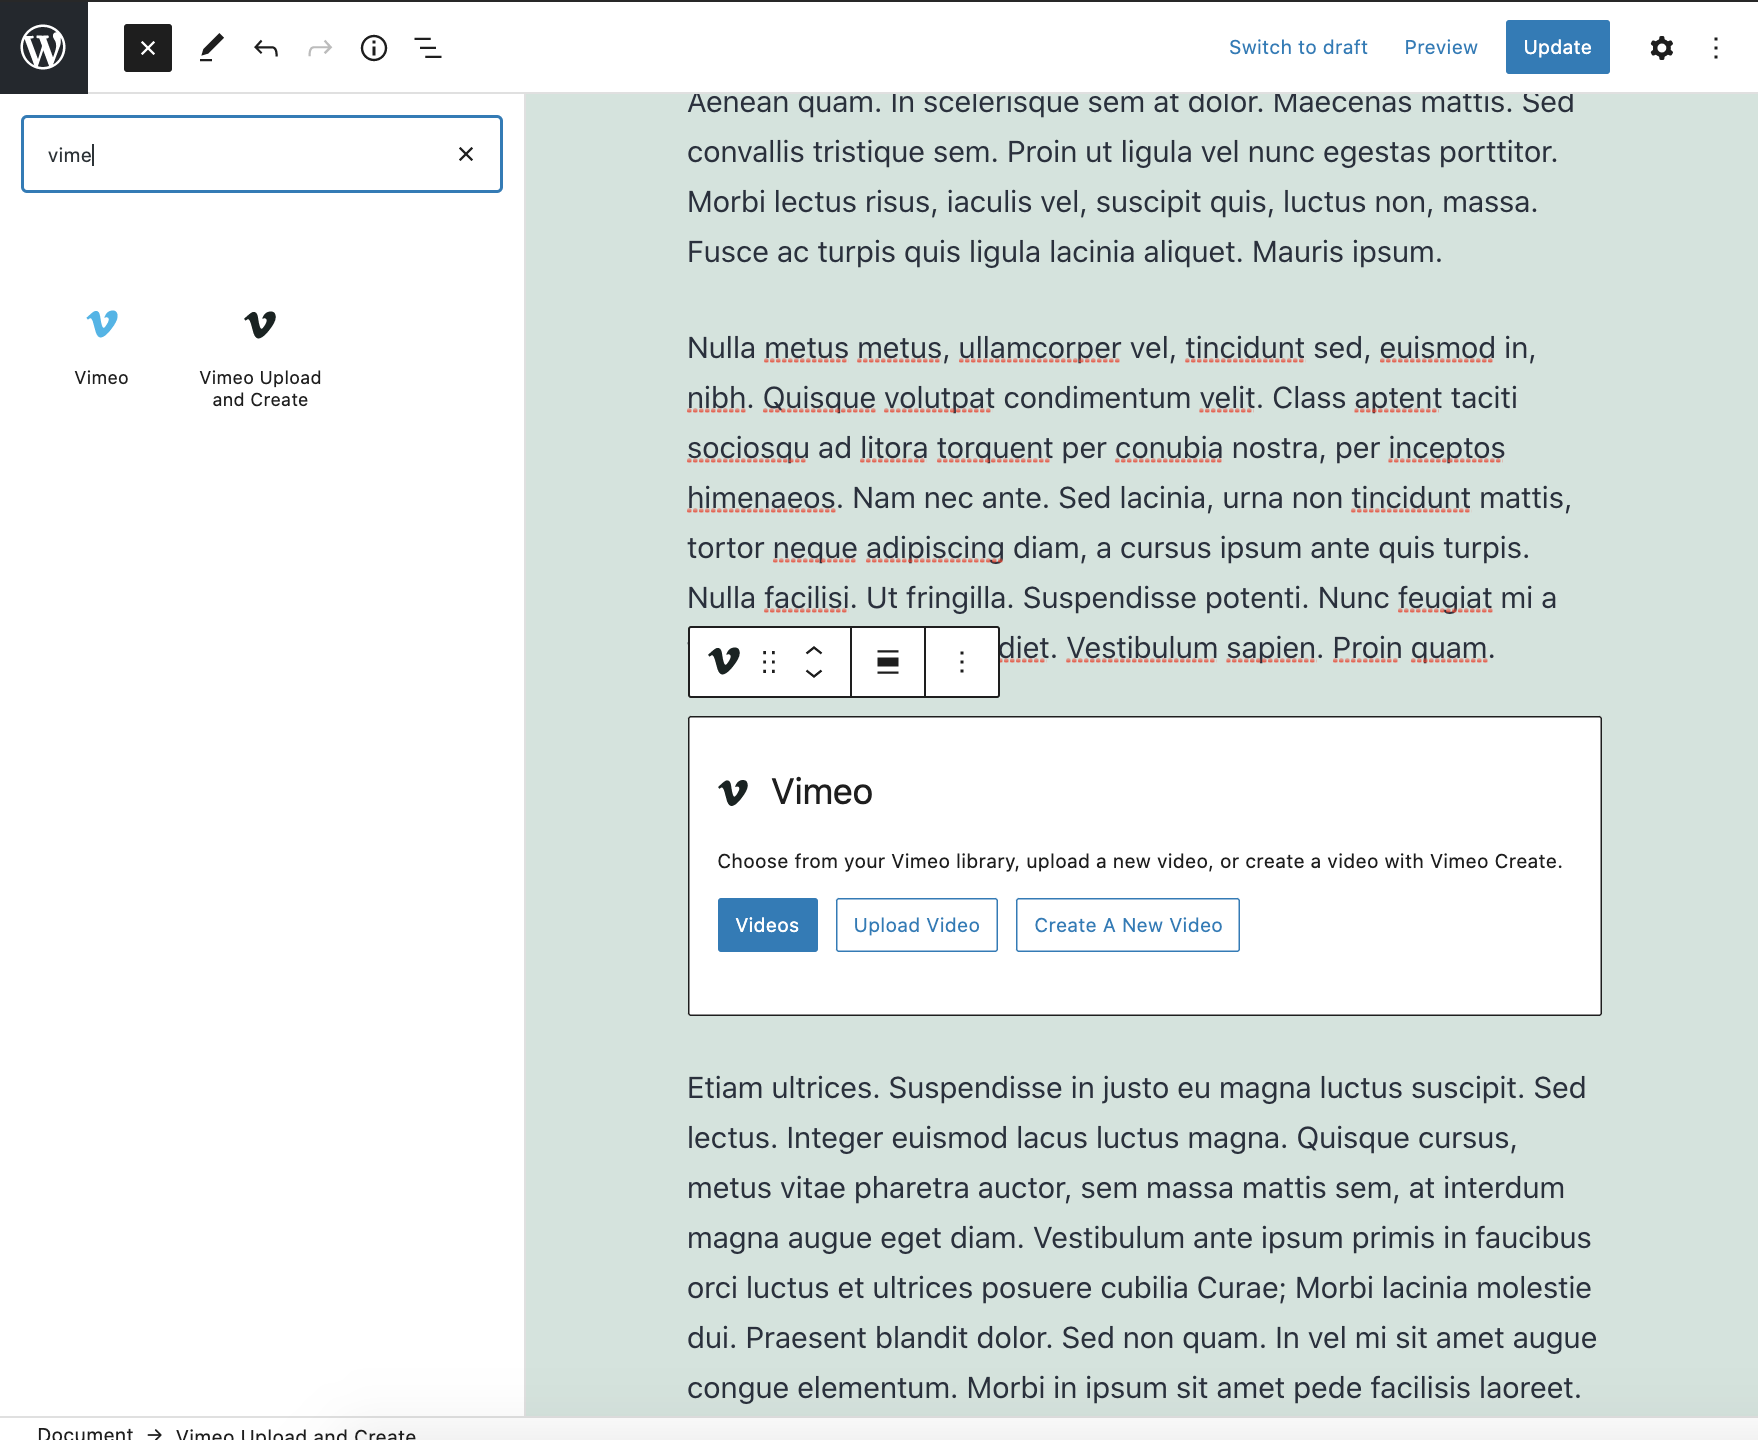The height and width of the screenshot is (1440, 1758).
Task: Move the Vimeo block down
Action: pos(814,674)
